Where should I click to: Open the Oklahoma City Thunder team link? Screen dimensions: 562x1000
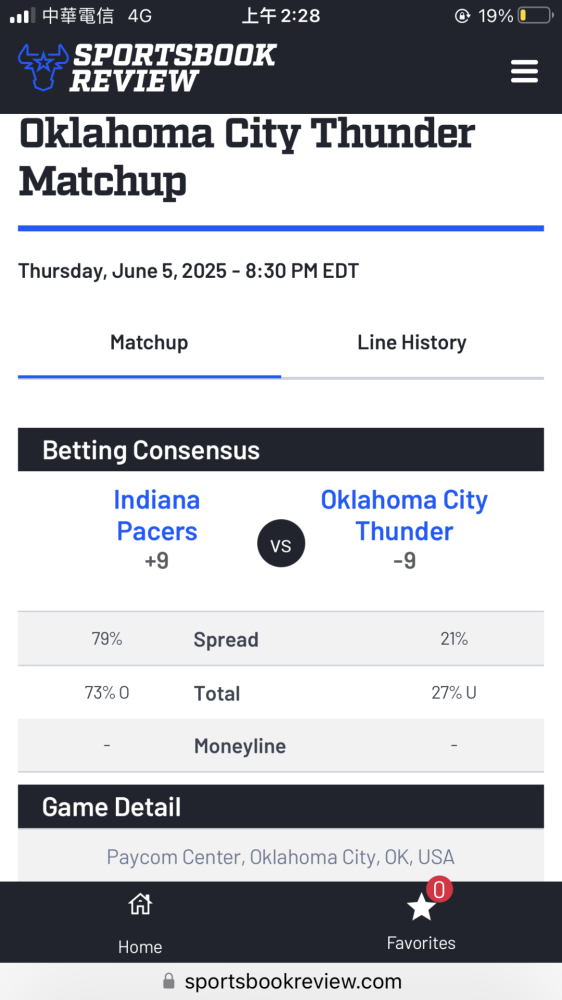(x=404, y=515)
